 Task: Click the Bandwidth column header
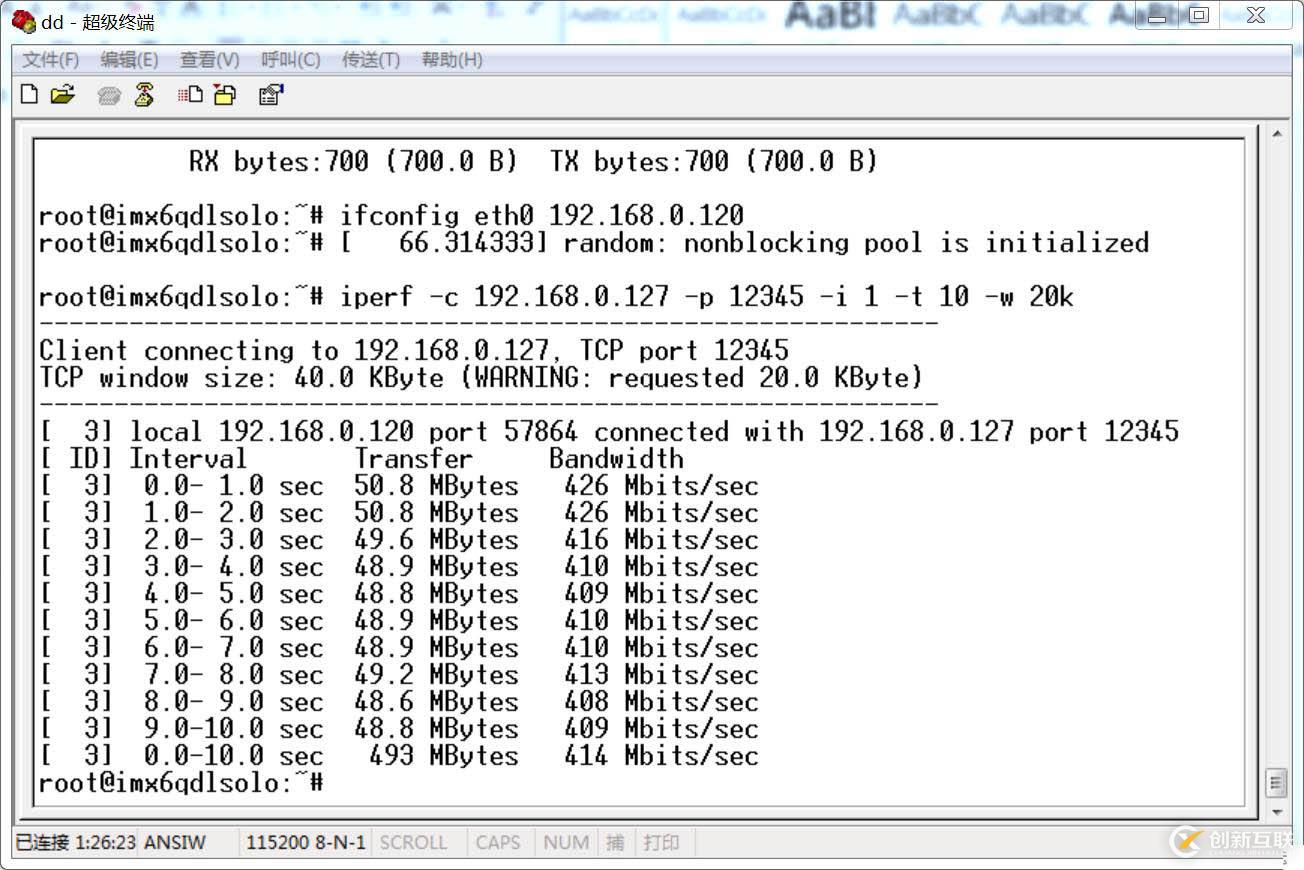tap(616, 459)
